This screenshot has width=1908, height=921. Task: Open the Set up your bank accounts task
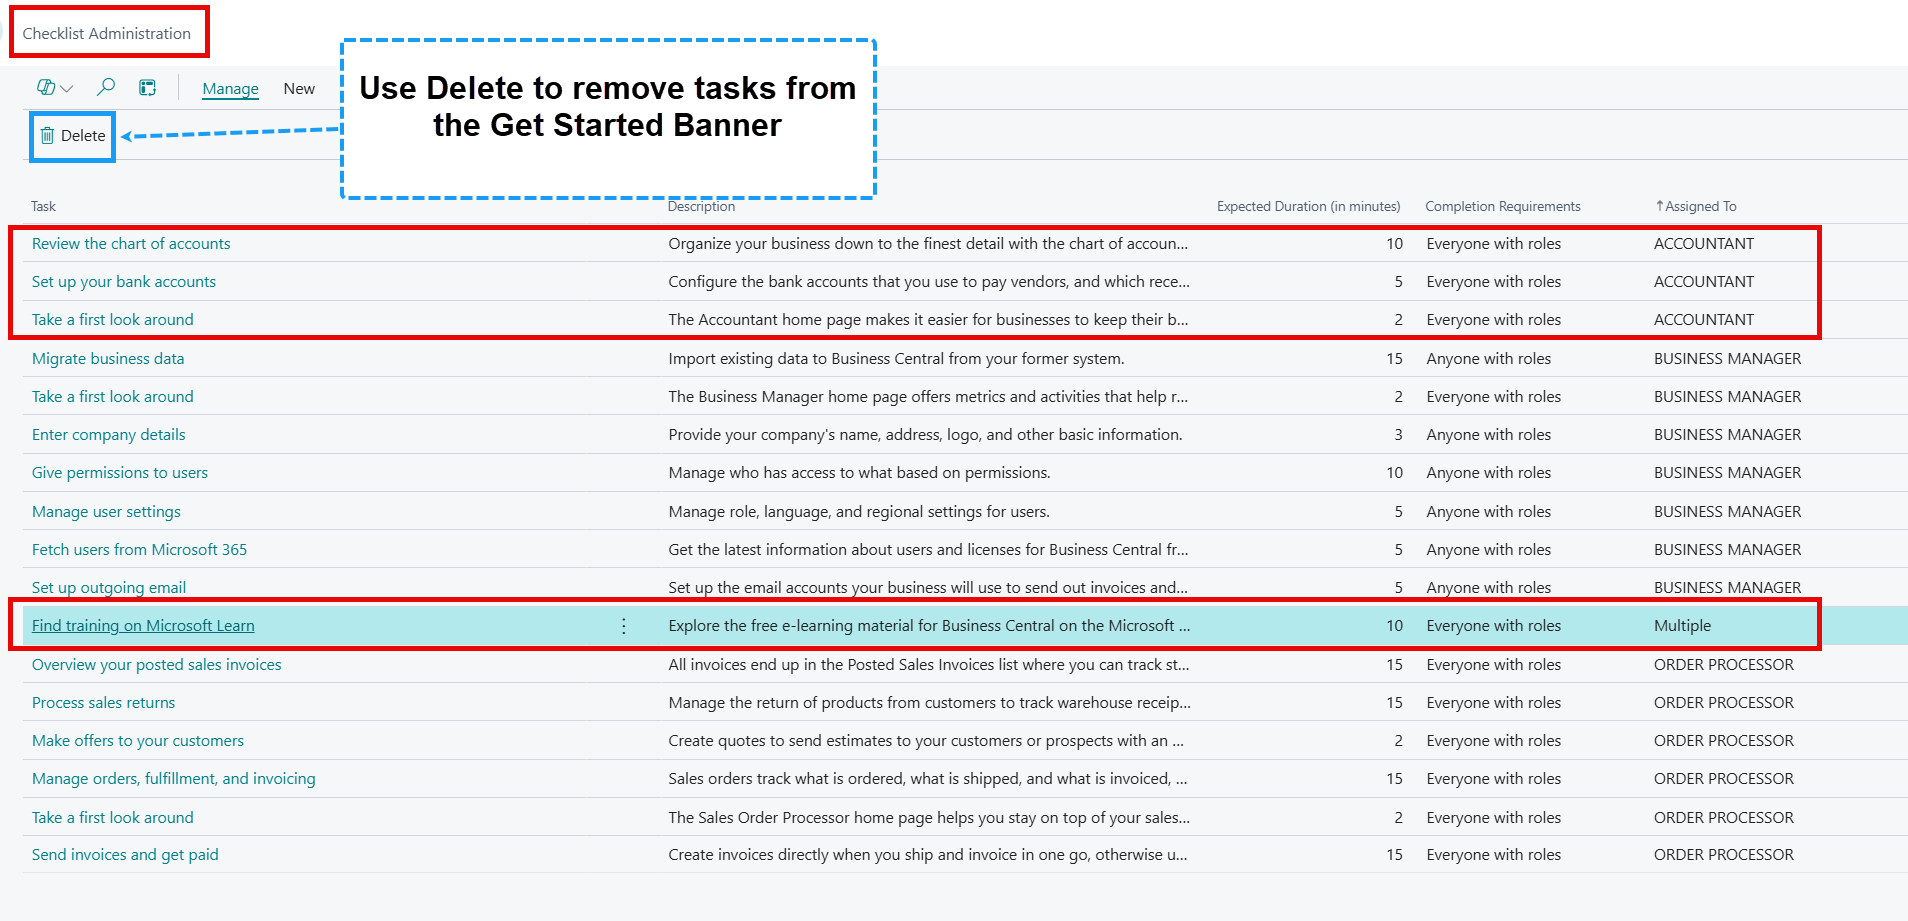(123, 281)
